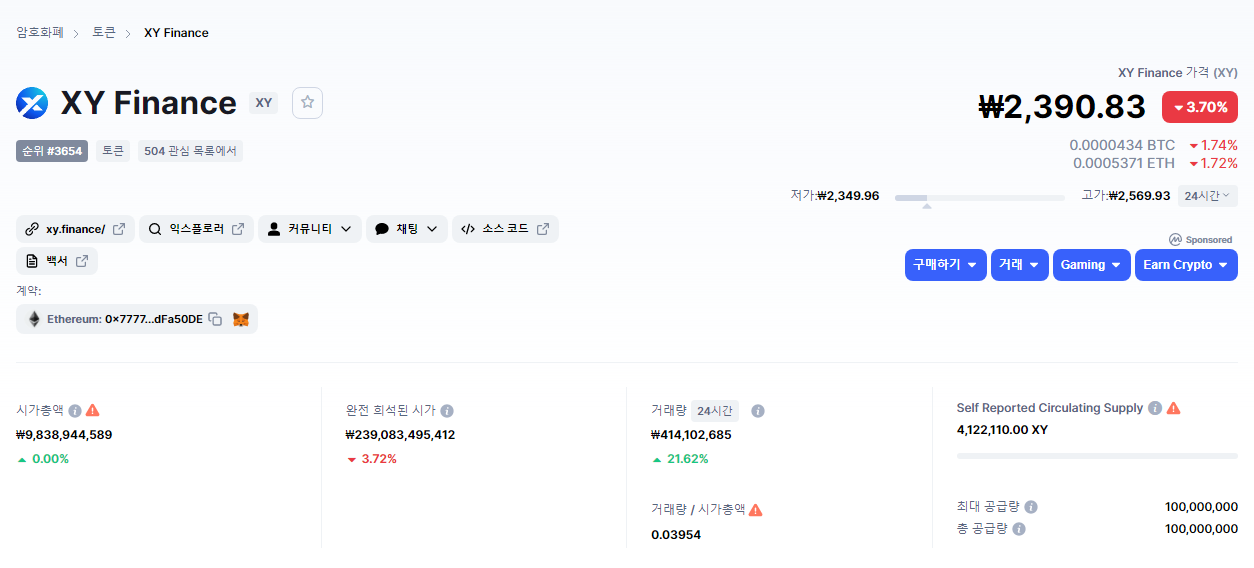Click info icon next to 최대 공급량
Image resolution: width=1254 pixels, height=568 pixels.
(1031, 507)
